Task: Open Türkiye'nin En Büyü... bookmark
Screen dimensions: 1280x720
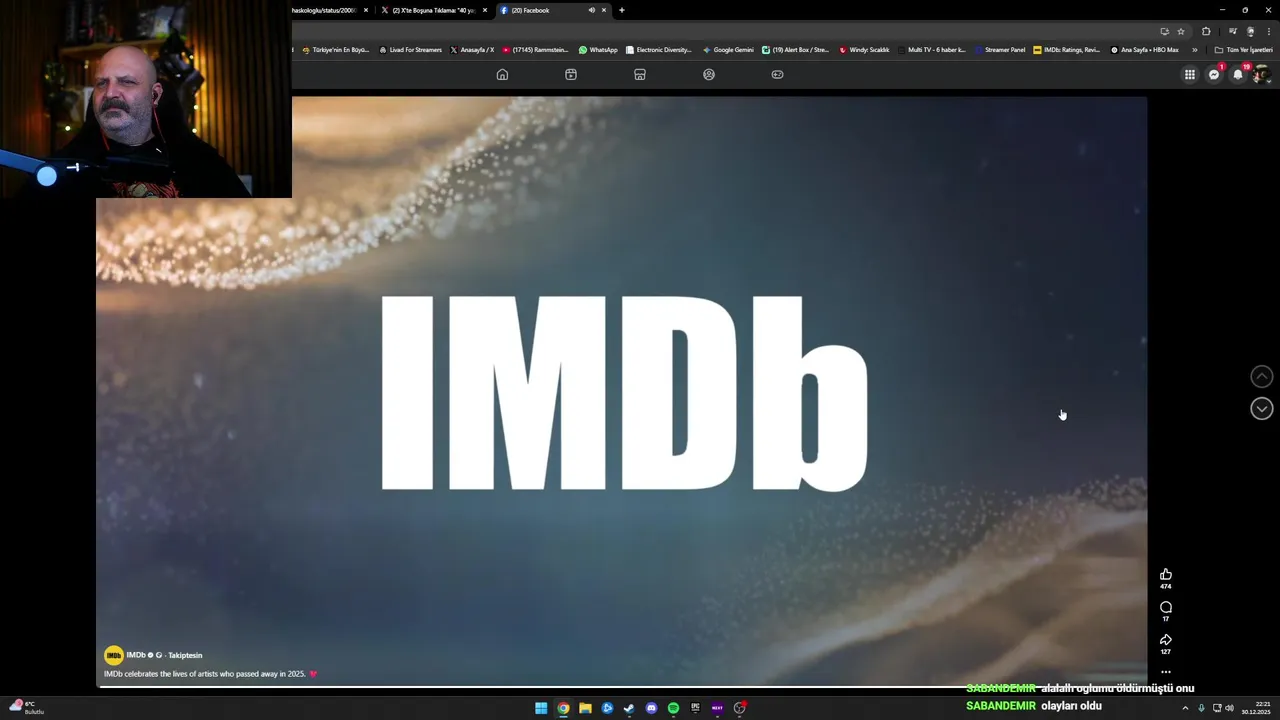Action: coord(336,49)
